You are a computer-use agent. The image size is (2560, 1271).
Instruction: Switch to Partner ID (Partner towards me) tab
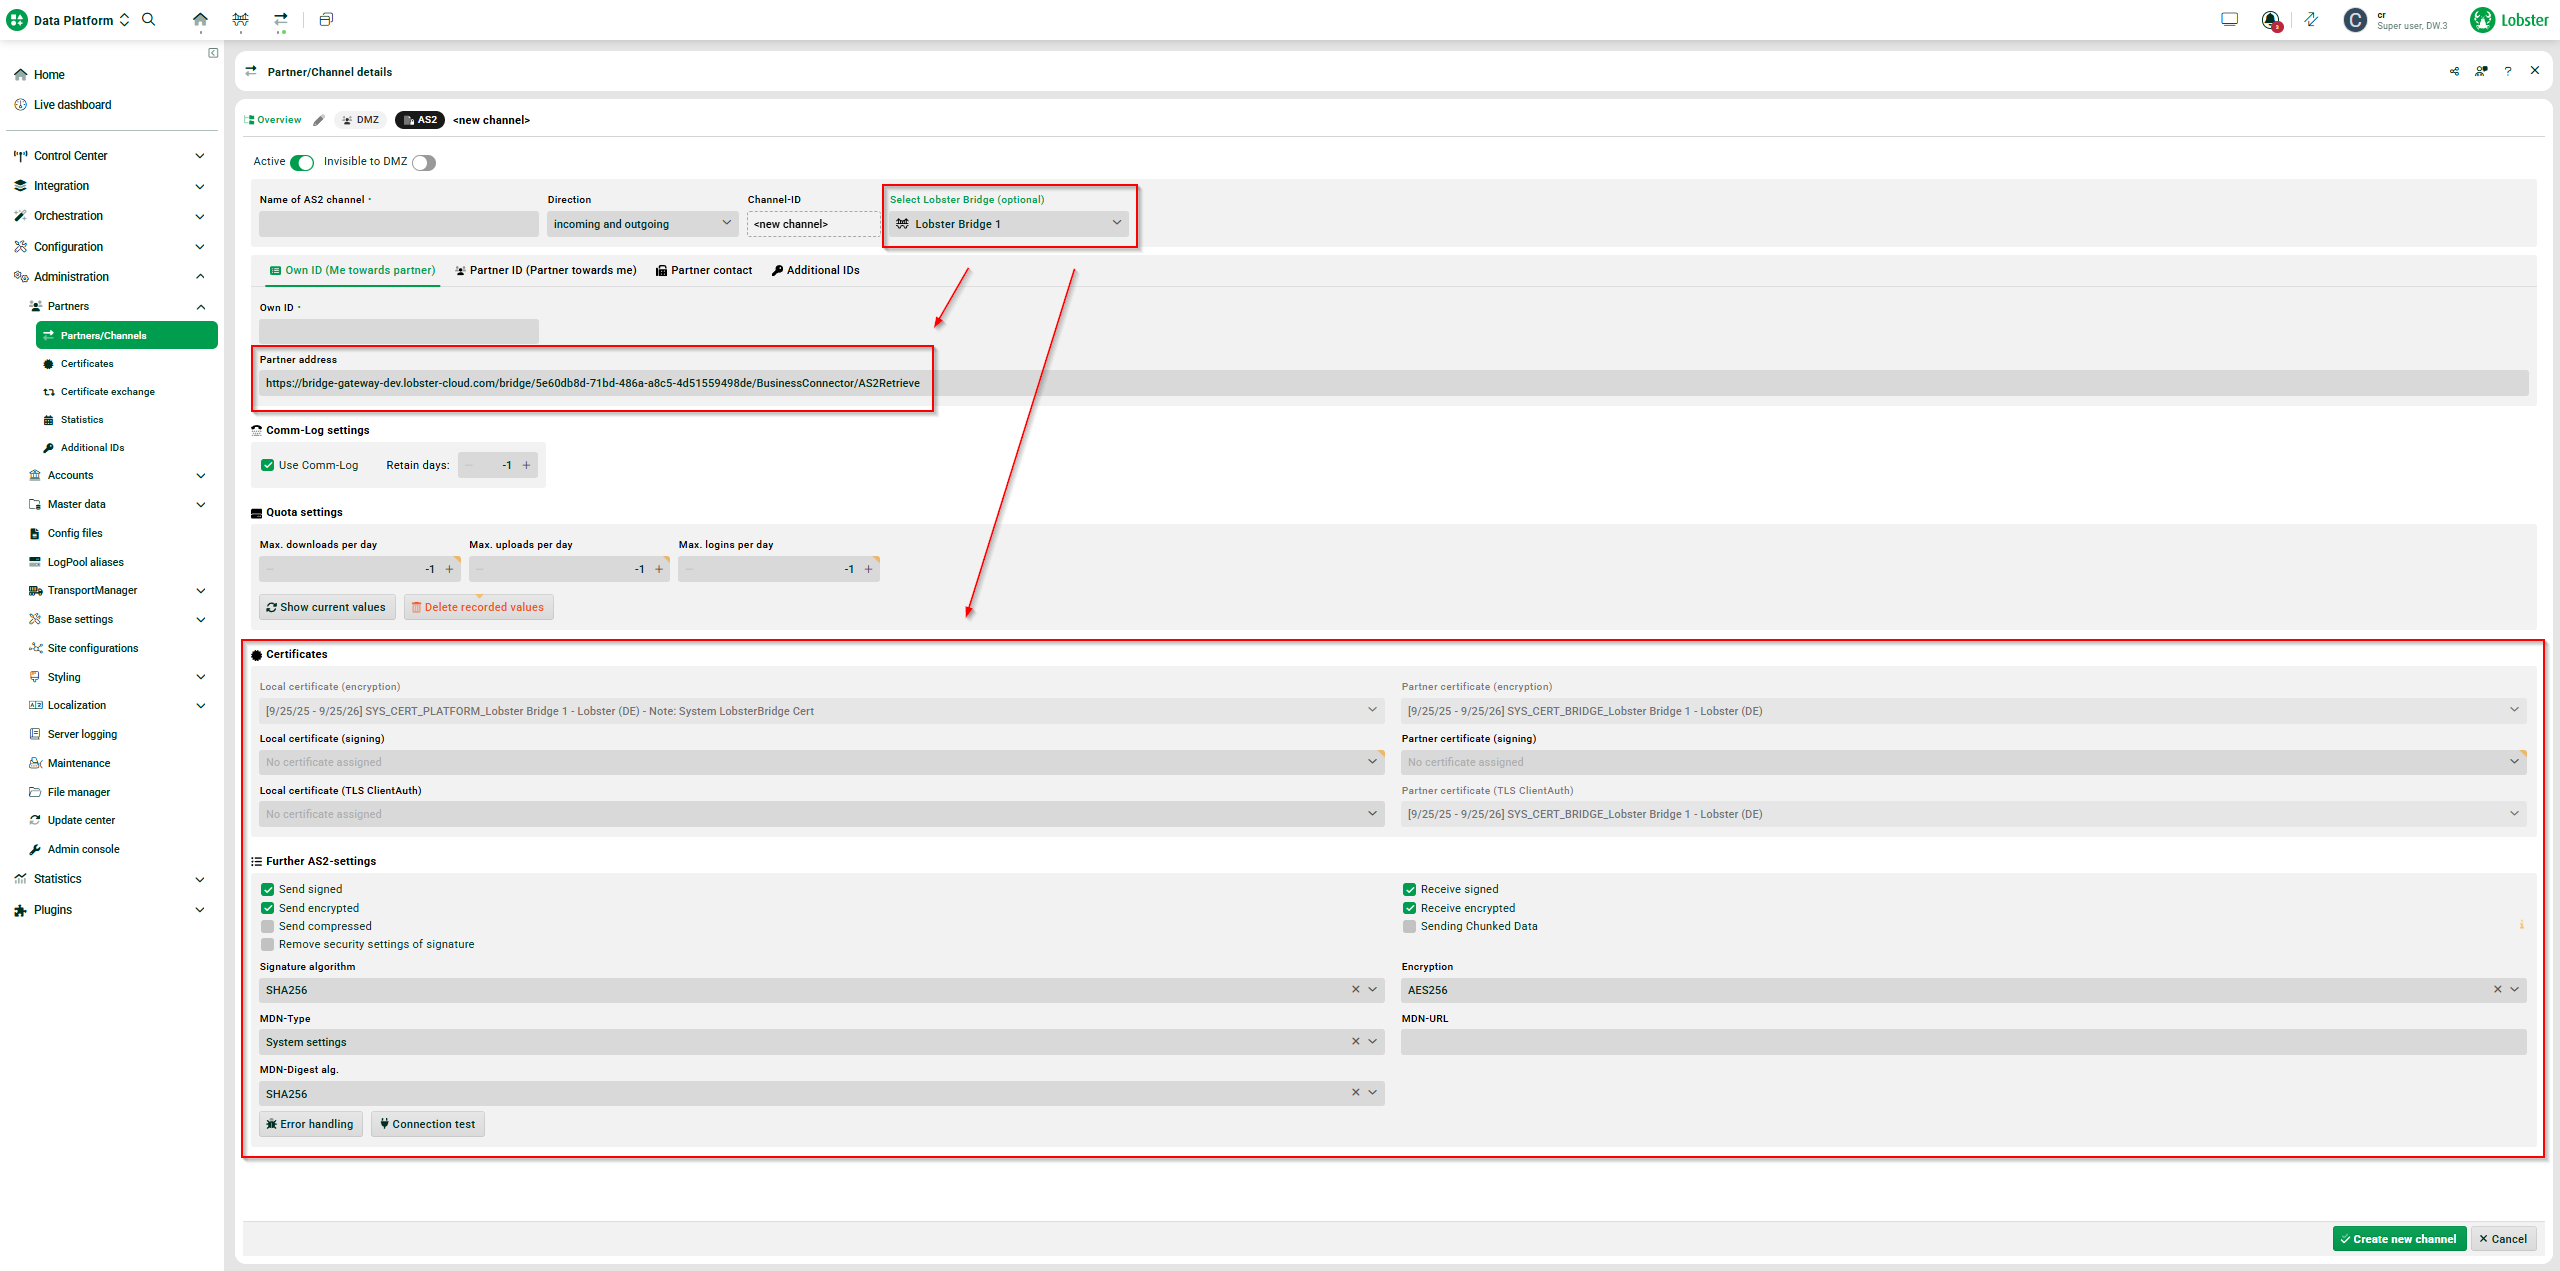(x=546, y=270)
